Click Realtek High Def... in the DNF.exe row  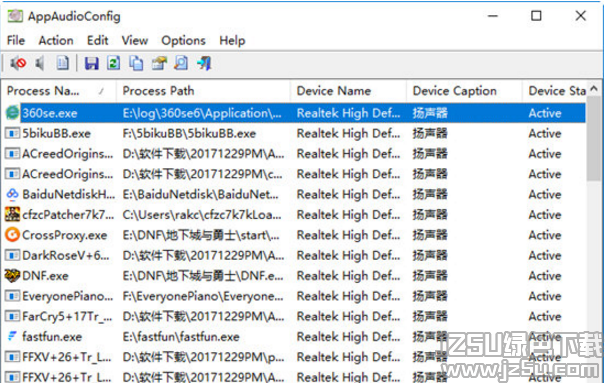348,276
